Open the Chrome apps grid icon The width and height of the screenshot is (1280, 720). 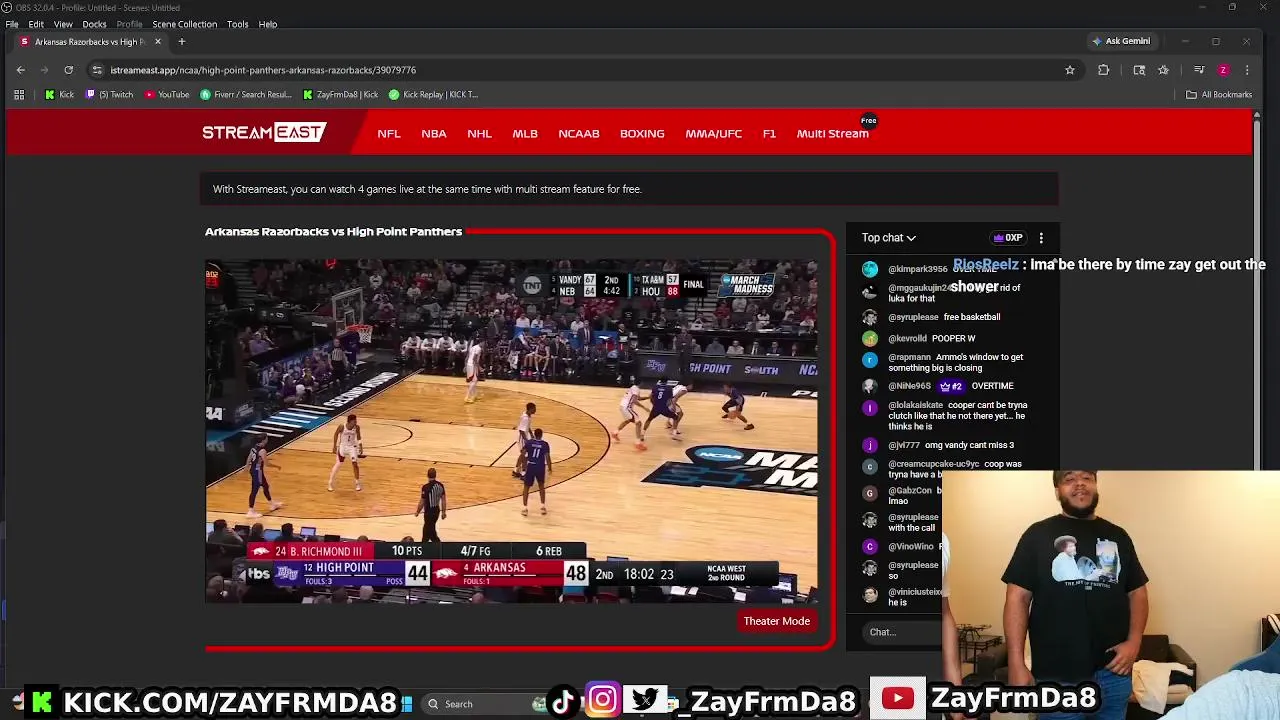point(19,94)
